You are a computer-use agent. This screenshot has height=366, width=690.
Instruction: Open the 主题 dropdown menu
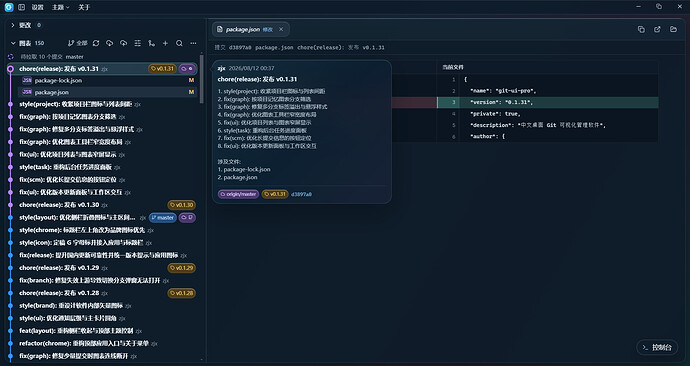click(60, 7)
